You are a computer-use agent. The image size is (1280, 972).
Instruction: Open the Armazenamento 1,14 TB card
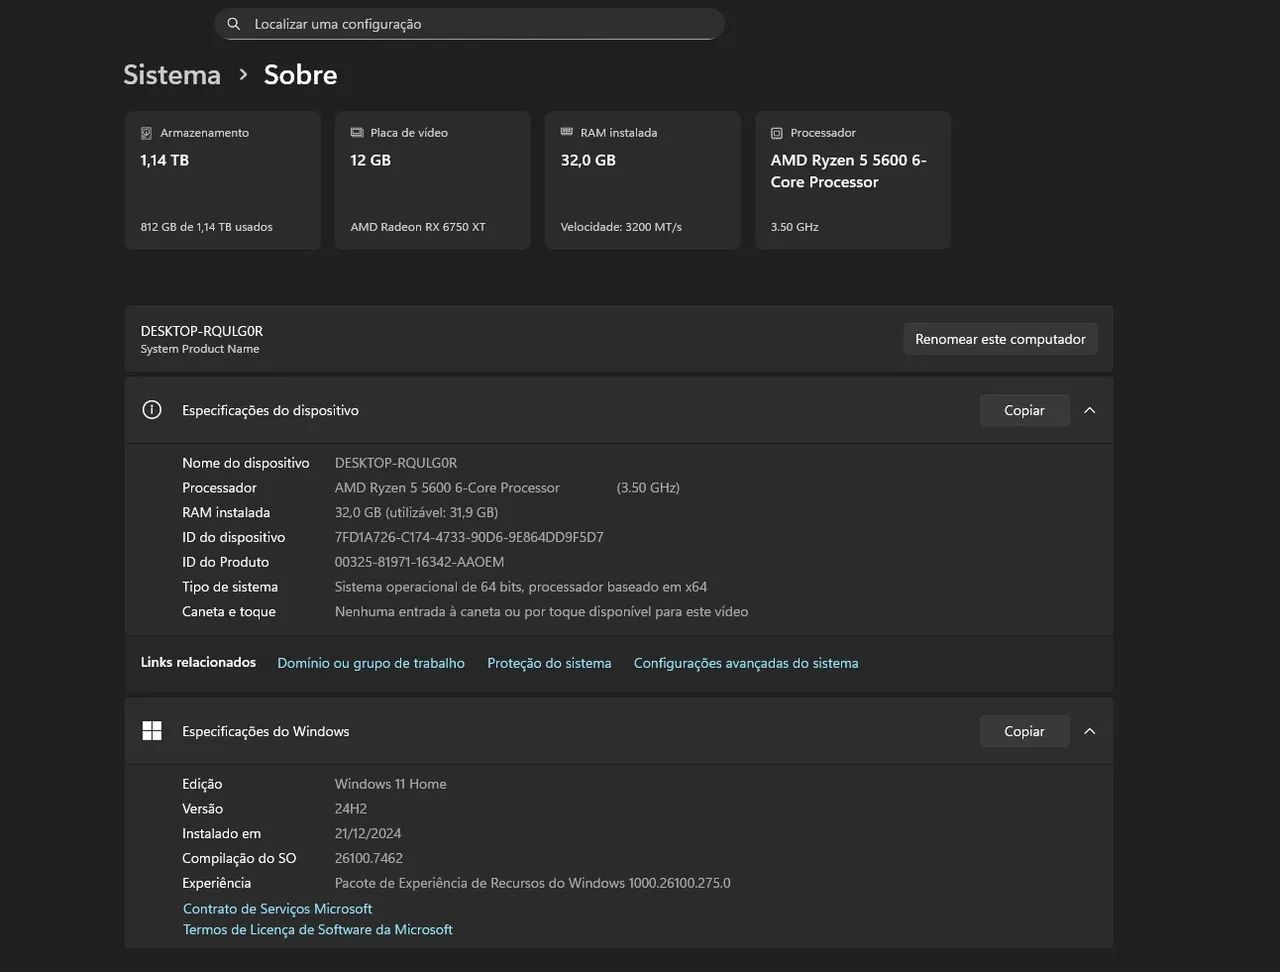[222, 180]
